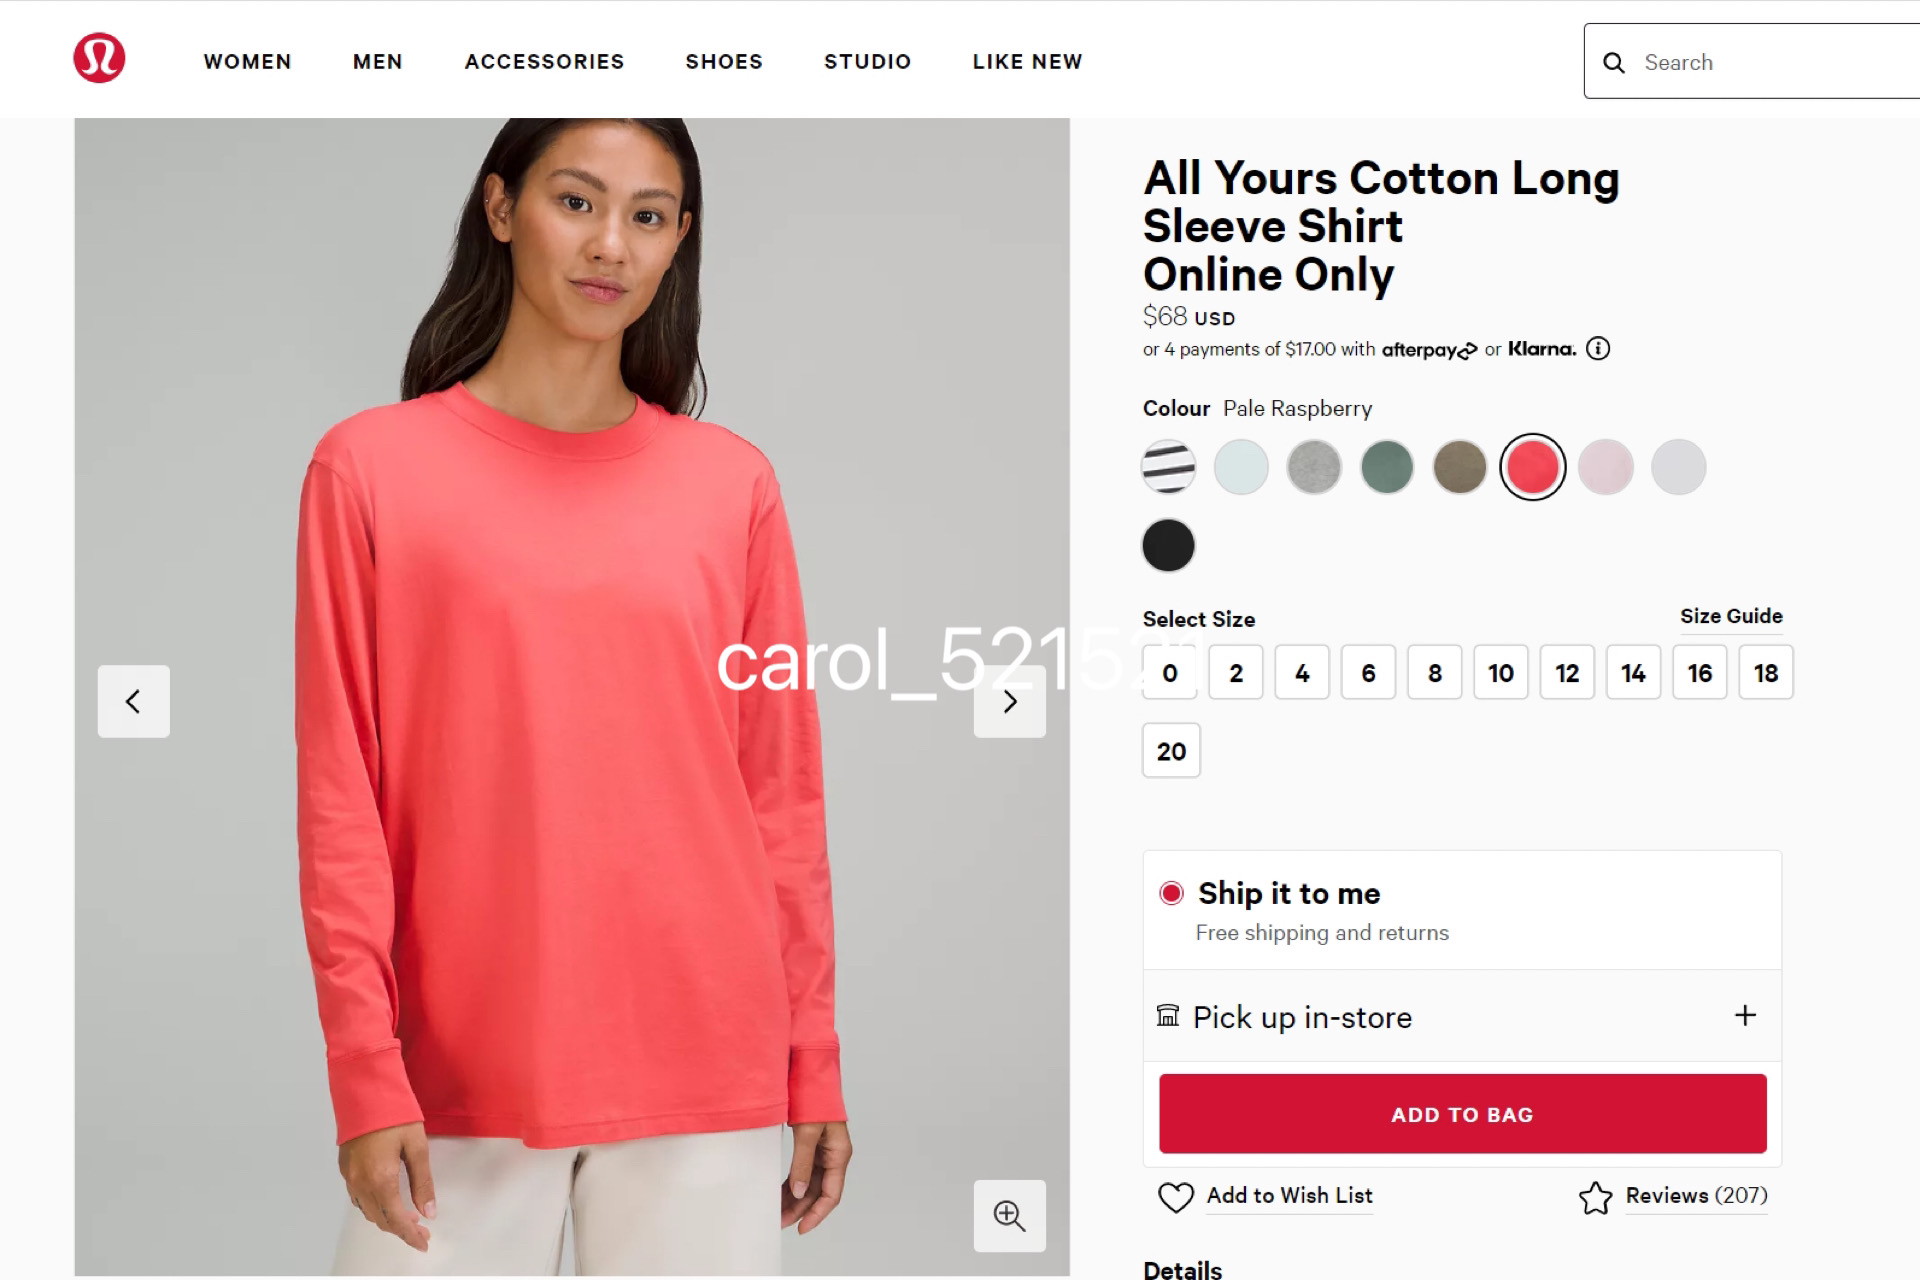Select the striped colour swatch
The image size is (1920, 1280).
point(1168,467)
